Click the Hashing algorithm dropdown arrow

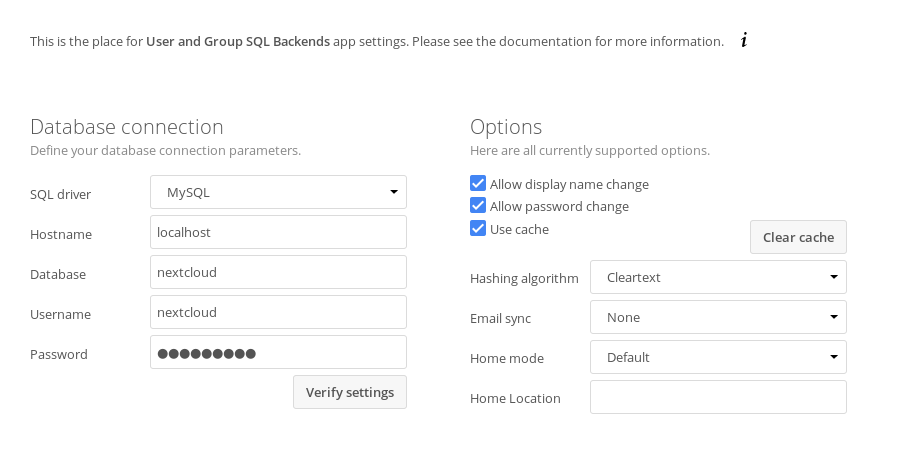click(834, 277)
